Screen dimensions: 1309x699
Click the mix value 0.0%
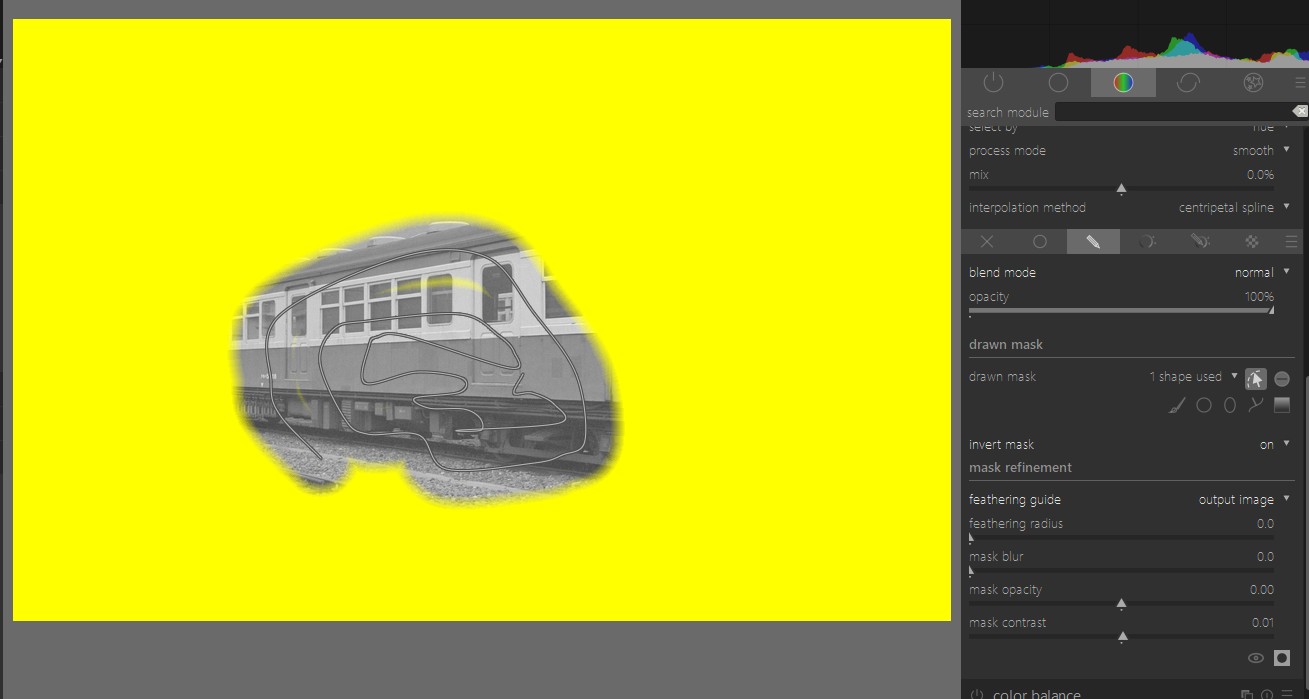point(1260,175)
